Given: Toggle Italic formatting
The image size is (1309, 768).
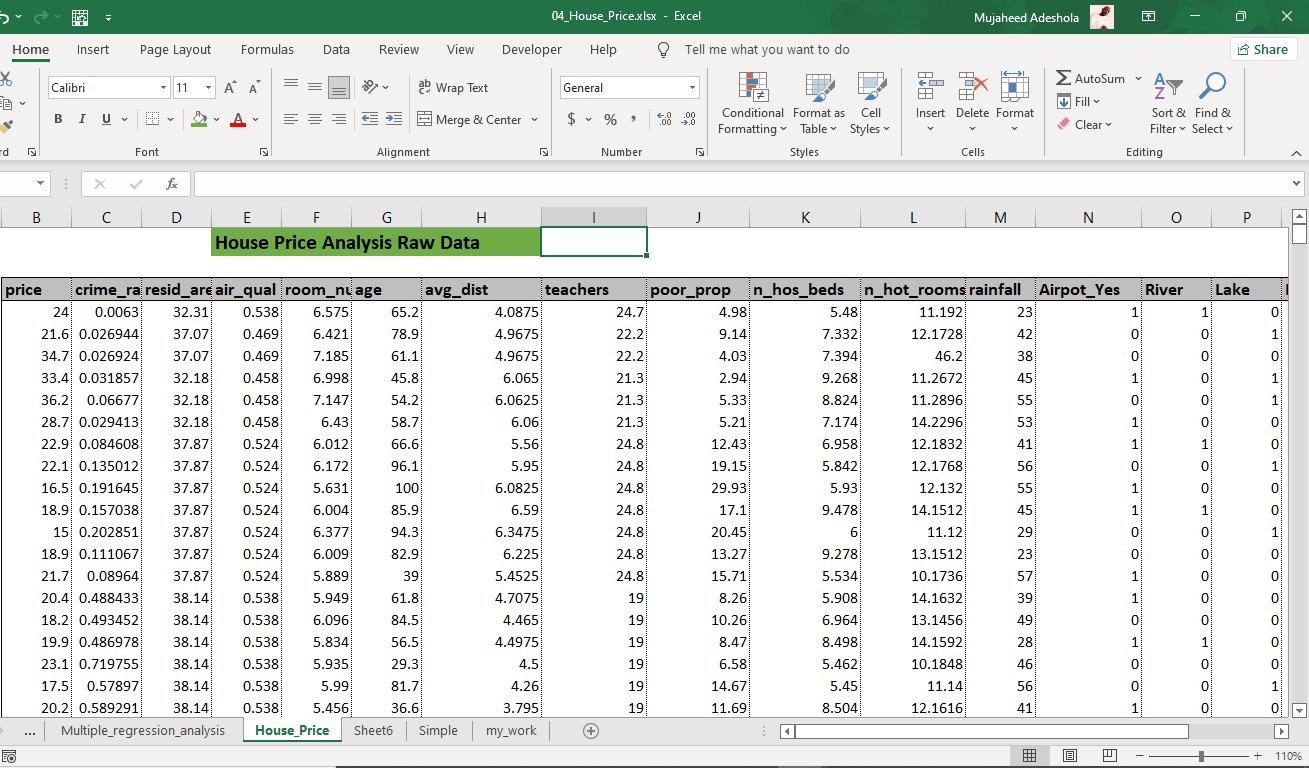Looking at the screenshot, I should pos(82,119).
